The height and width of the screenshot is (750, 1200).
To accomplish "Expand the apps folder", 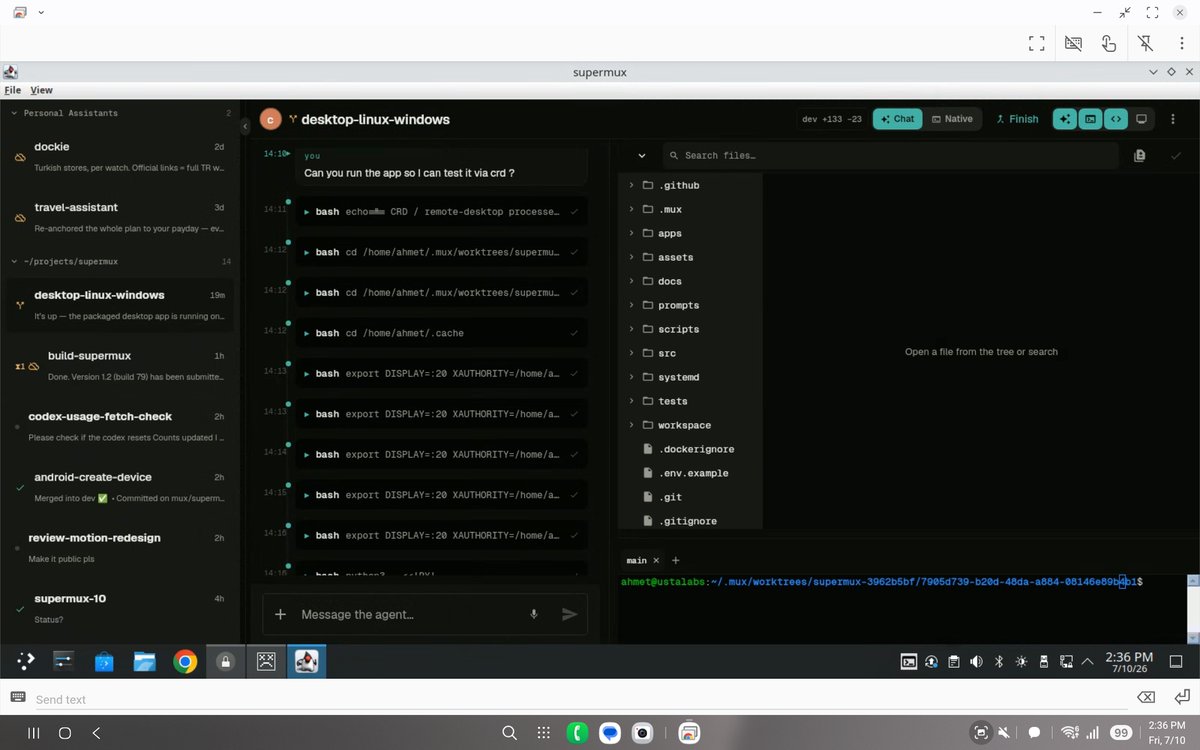I will click(x=690, y=233).
